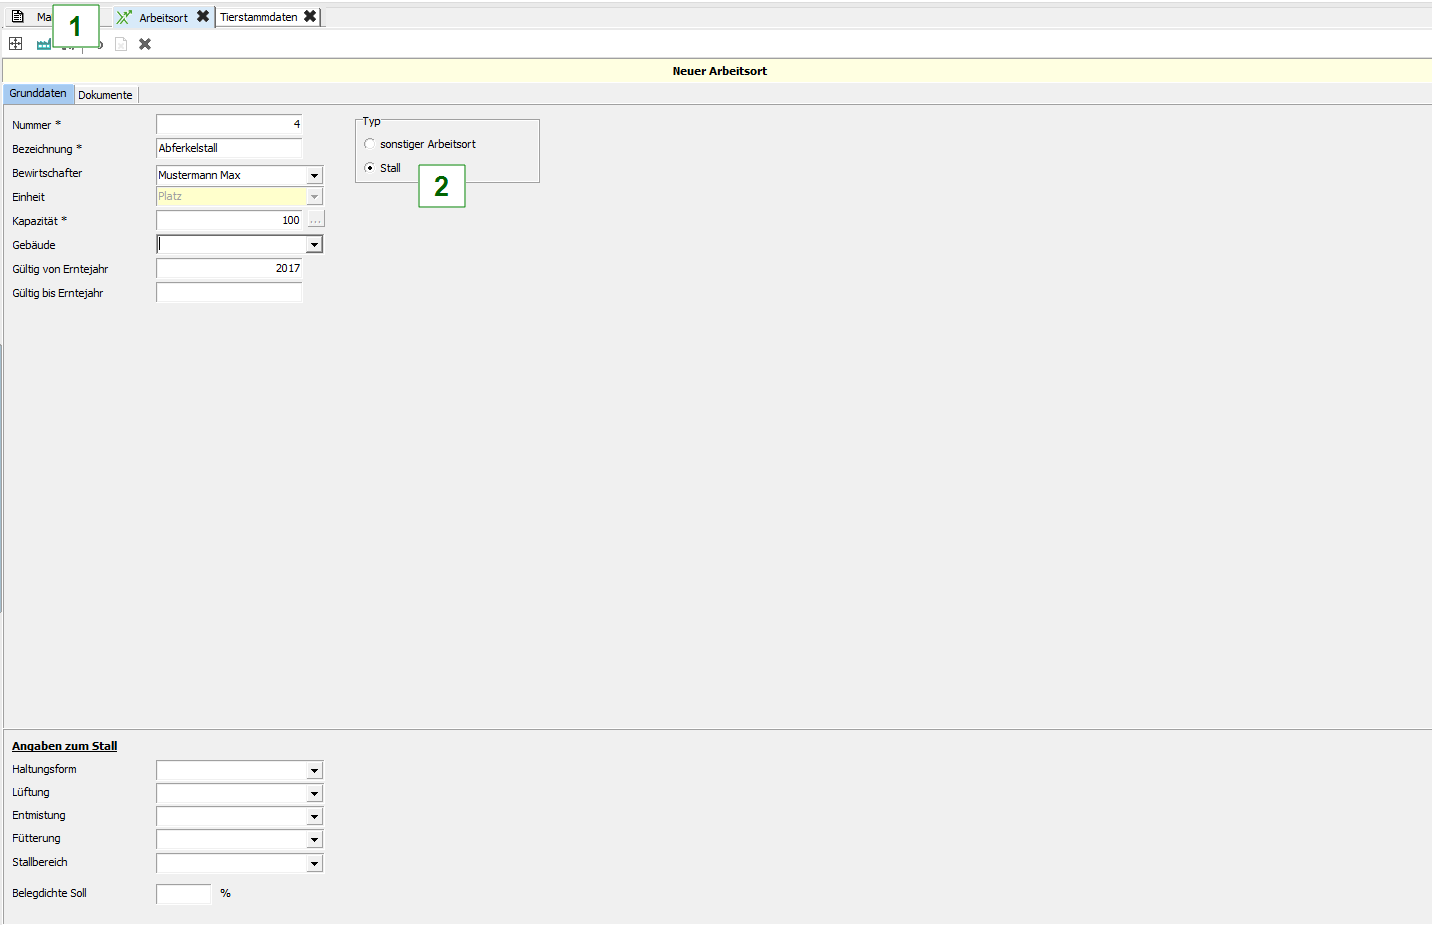Select the 'sonstiger Arbeitsort' radio option
Screen dimensions: 1432x925
pyautogui.click(x=370, y=144)
